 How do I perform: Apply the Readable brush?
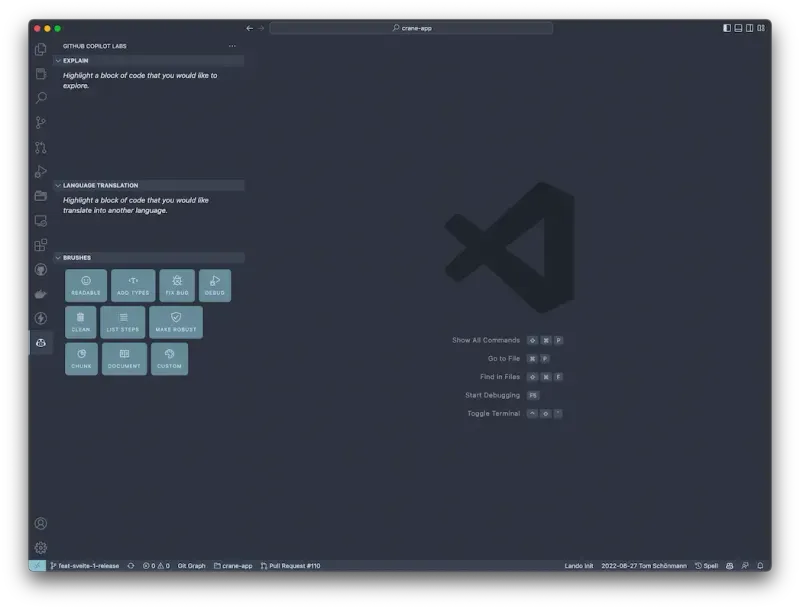(x=86, y=286)
